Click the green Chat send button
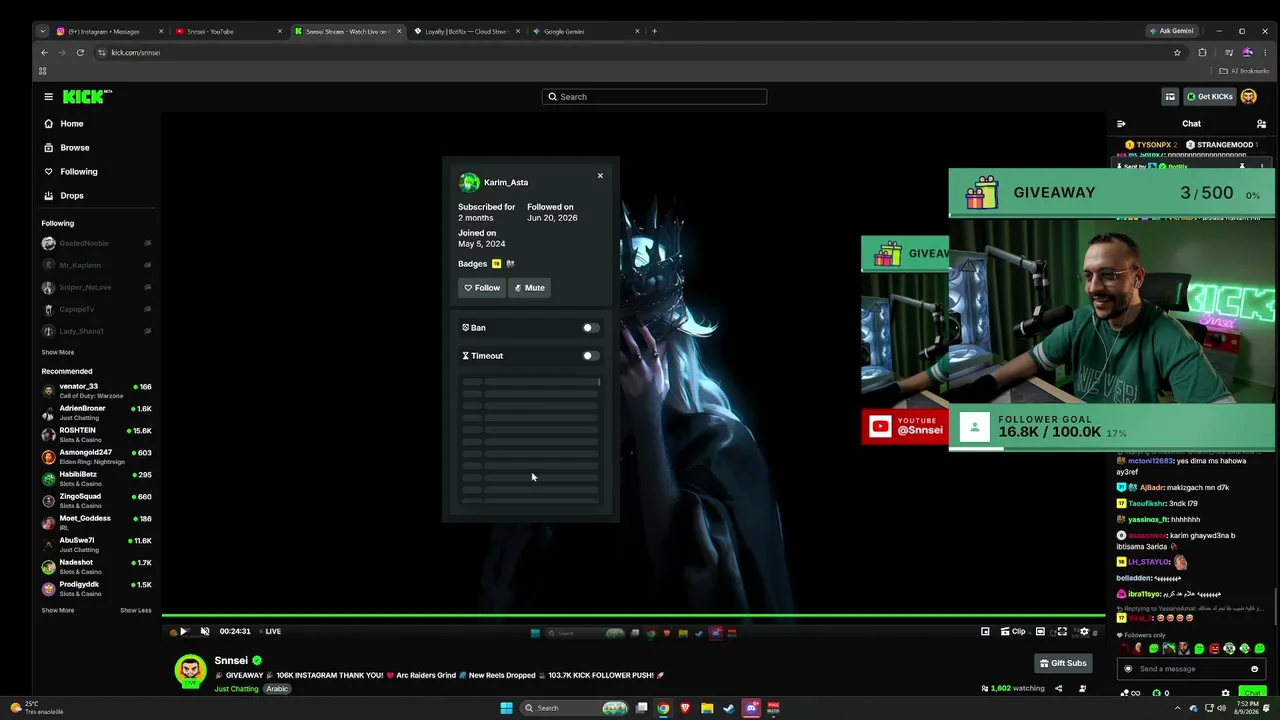This screenshot has height=720, width=1280. point(1252,693)
